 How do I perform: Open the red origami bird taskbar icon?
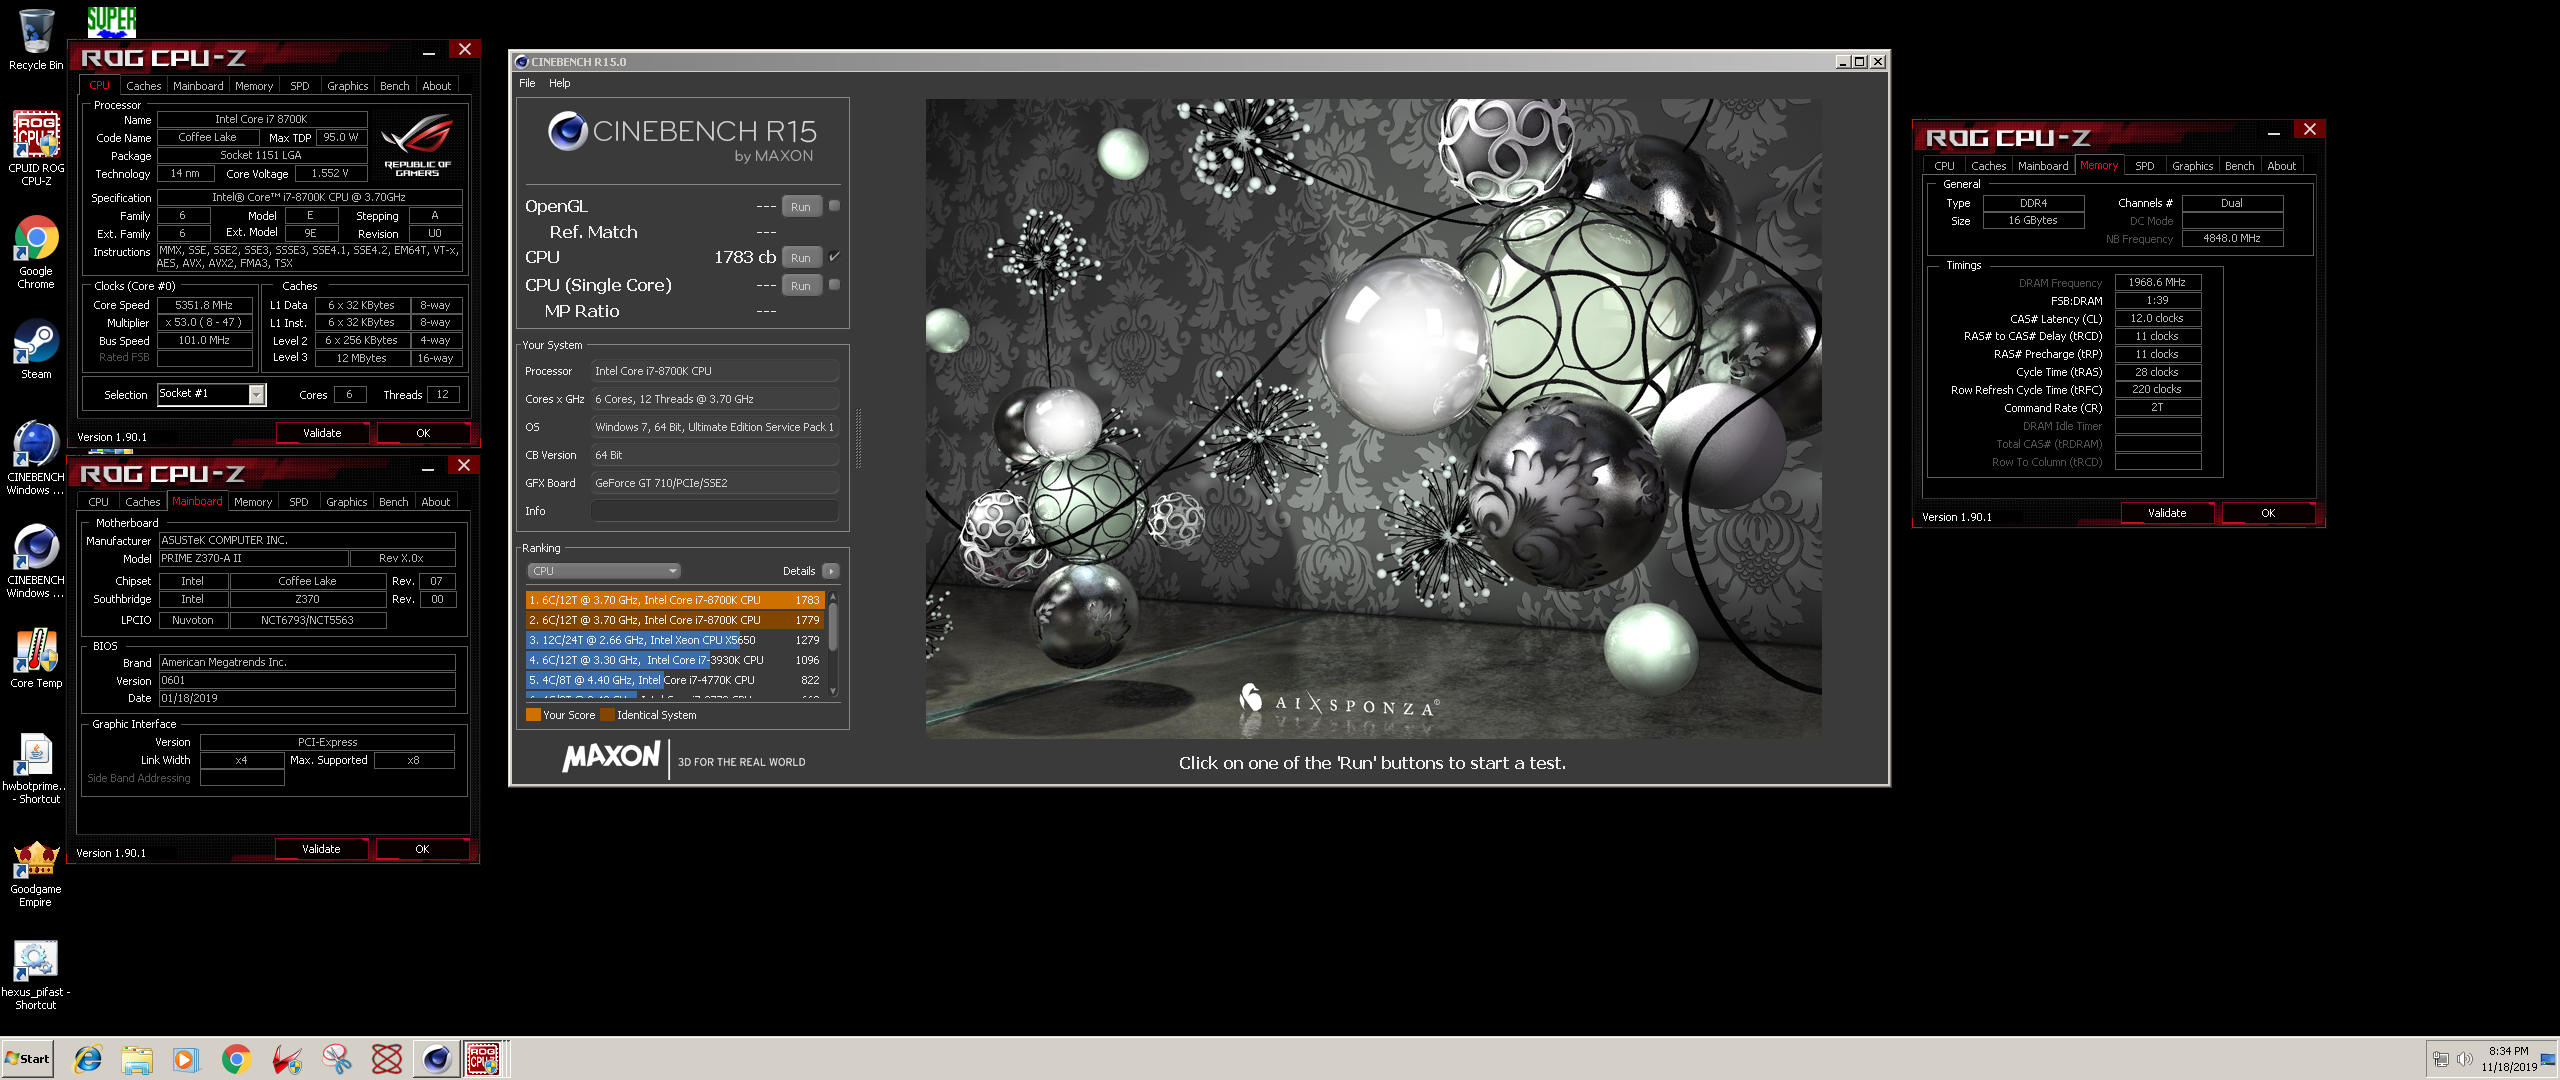(x=287, y=1059)
